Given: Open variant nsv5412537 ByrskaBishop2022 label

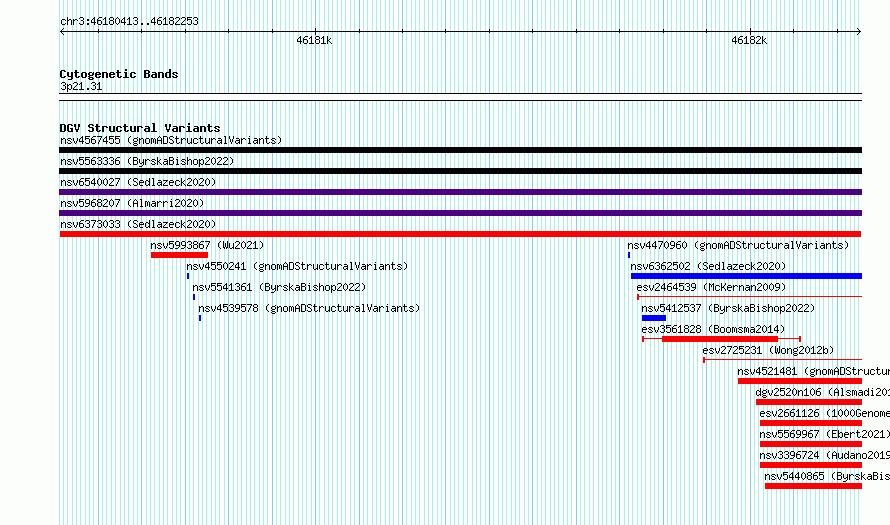Looking at the screenshot, I should [728, 308].
